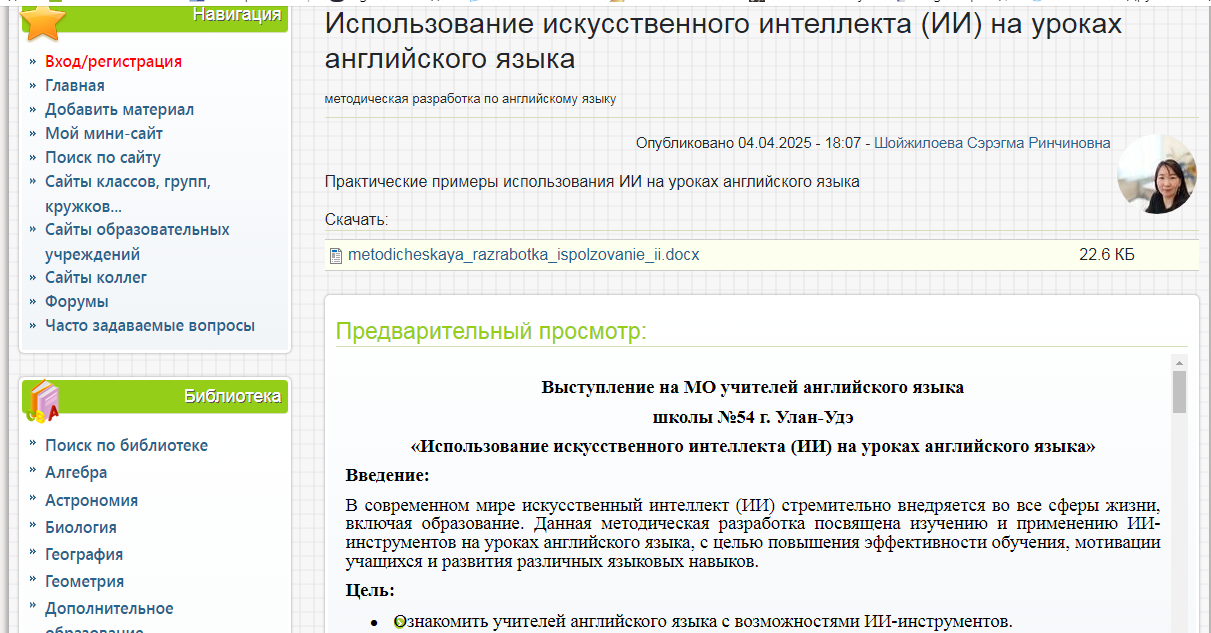Visit the Форумы section
The height and width of the screenshot is (633, 1211).
[76, 301]
